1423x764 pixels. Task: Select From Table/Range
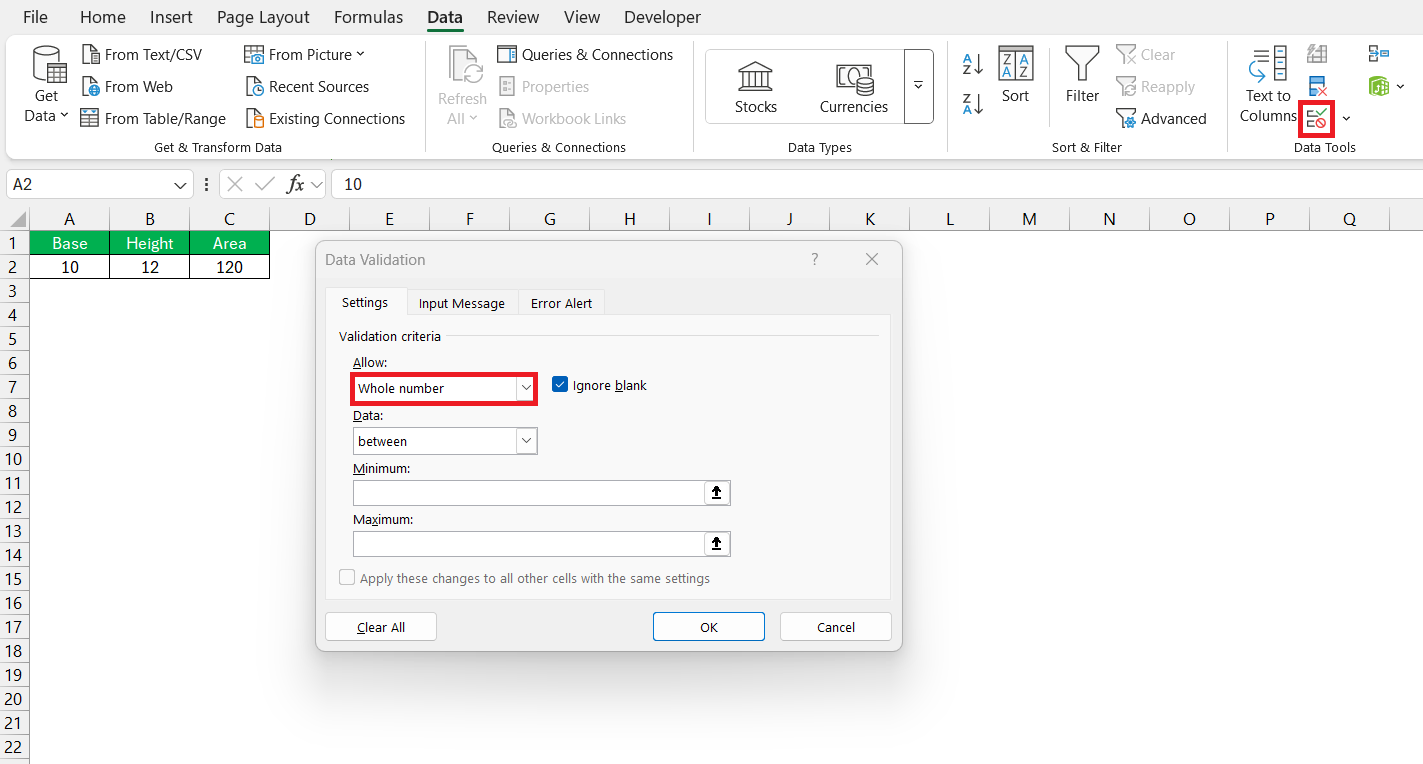(154, 119)
